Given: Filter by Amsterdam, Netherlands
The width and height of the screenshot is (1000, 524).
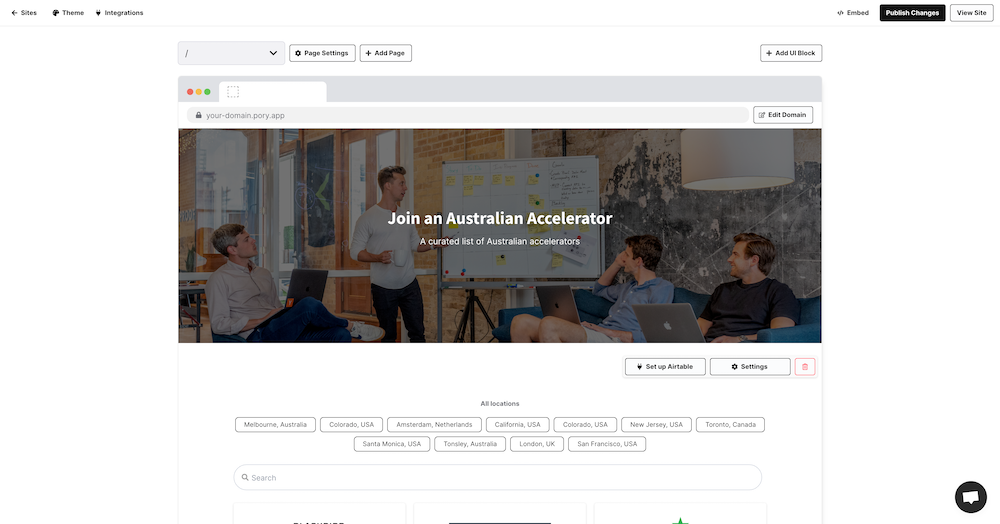Looking at the screenshot, I should point(434,425).
